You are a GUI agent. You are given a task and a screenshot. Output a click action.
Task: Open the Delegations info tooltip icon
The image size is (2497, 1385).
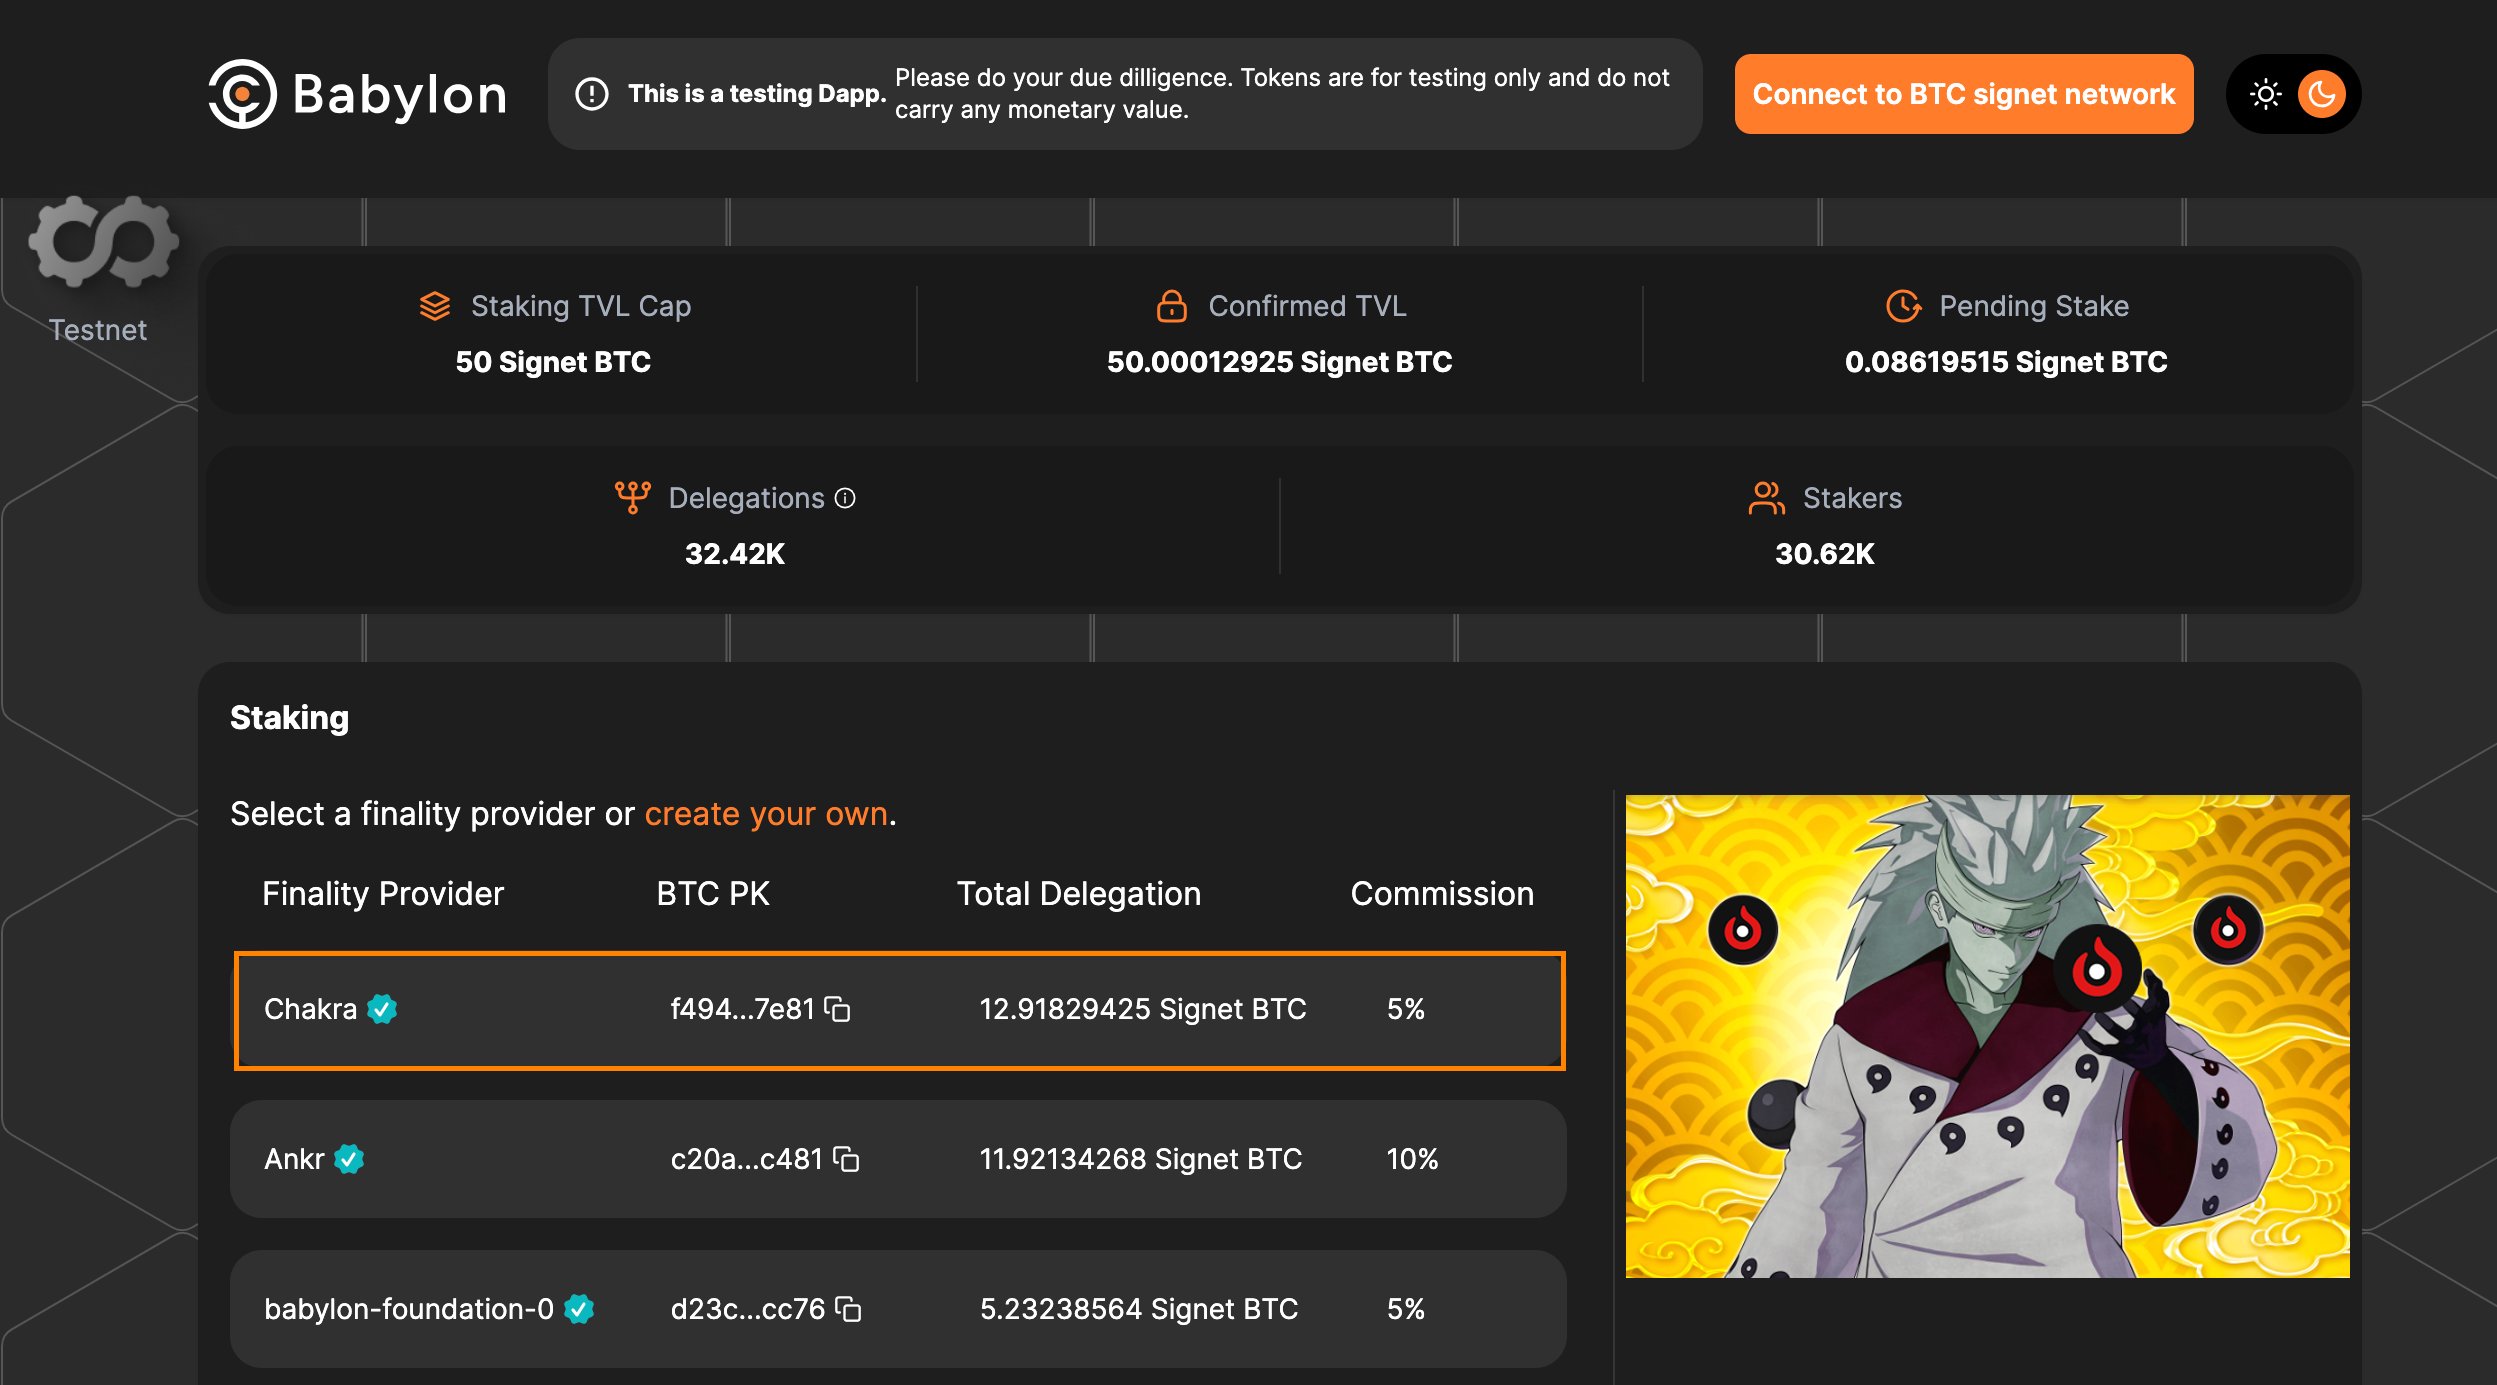[845, 498]
